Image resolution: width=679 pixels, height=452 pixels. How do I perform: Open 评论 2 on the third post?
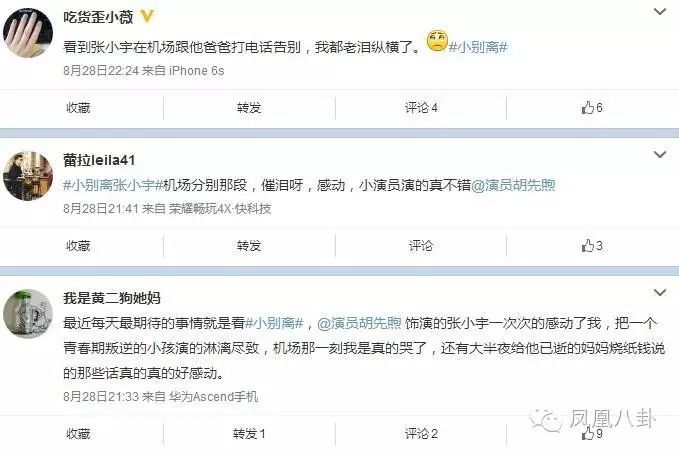click(421, 433)
